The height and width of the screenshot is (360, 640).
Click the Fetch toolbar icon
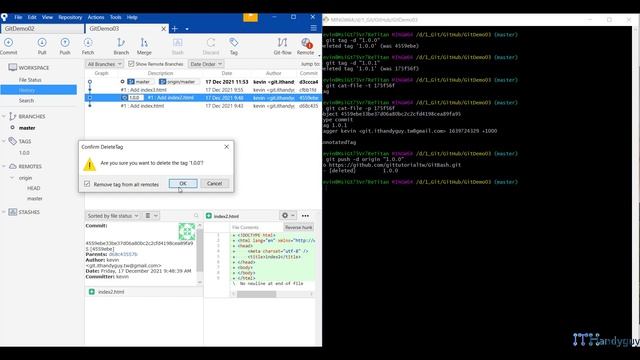[x=88, y=46]
